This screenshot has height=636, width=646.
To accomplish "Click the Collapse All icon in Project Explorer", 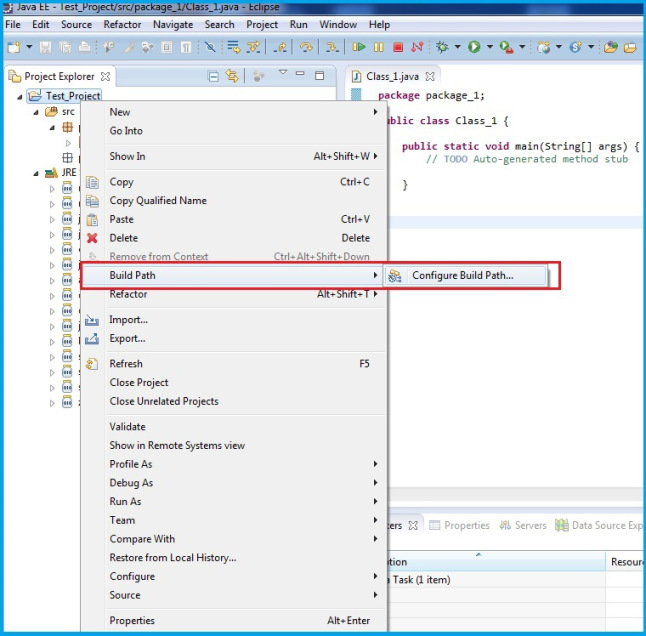I will click(213, 76).
